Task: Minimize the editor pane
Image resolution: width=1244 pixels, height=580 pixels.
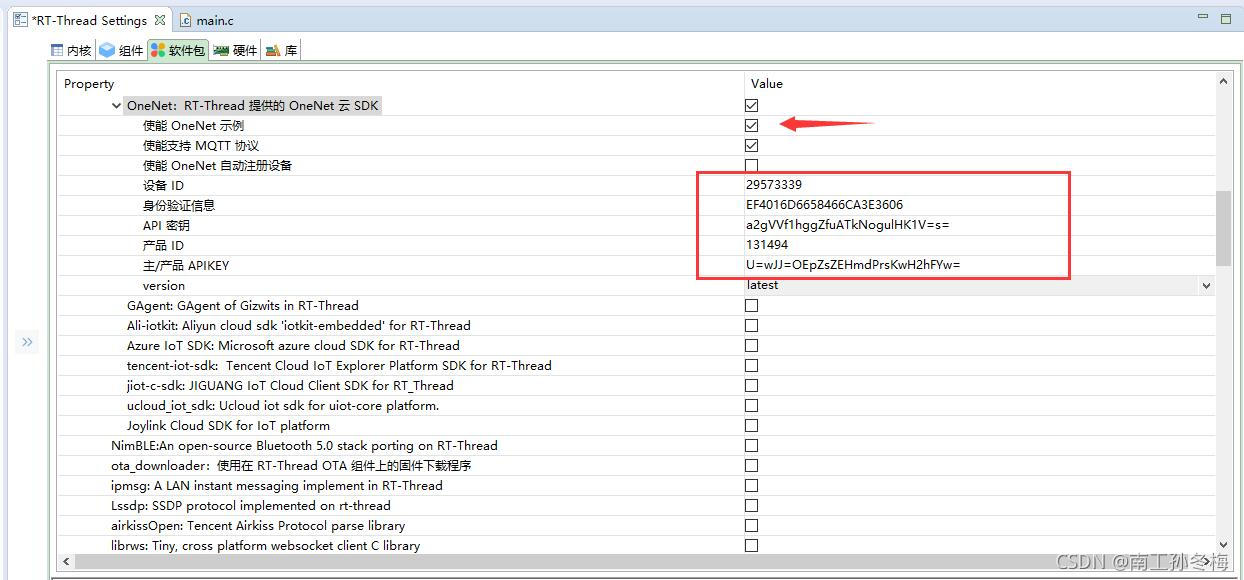Action: tap(1203, 17)
